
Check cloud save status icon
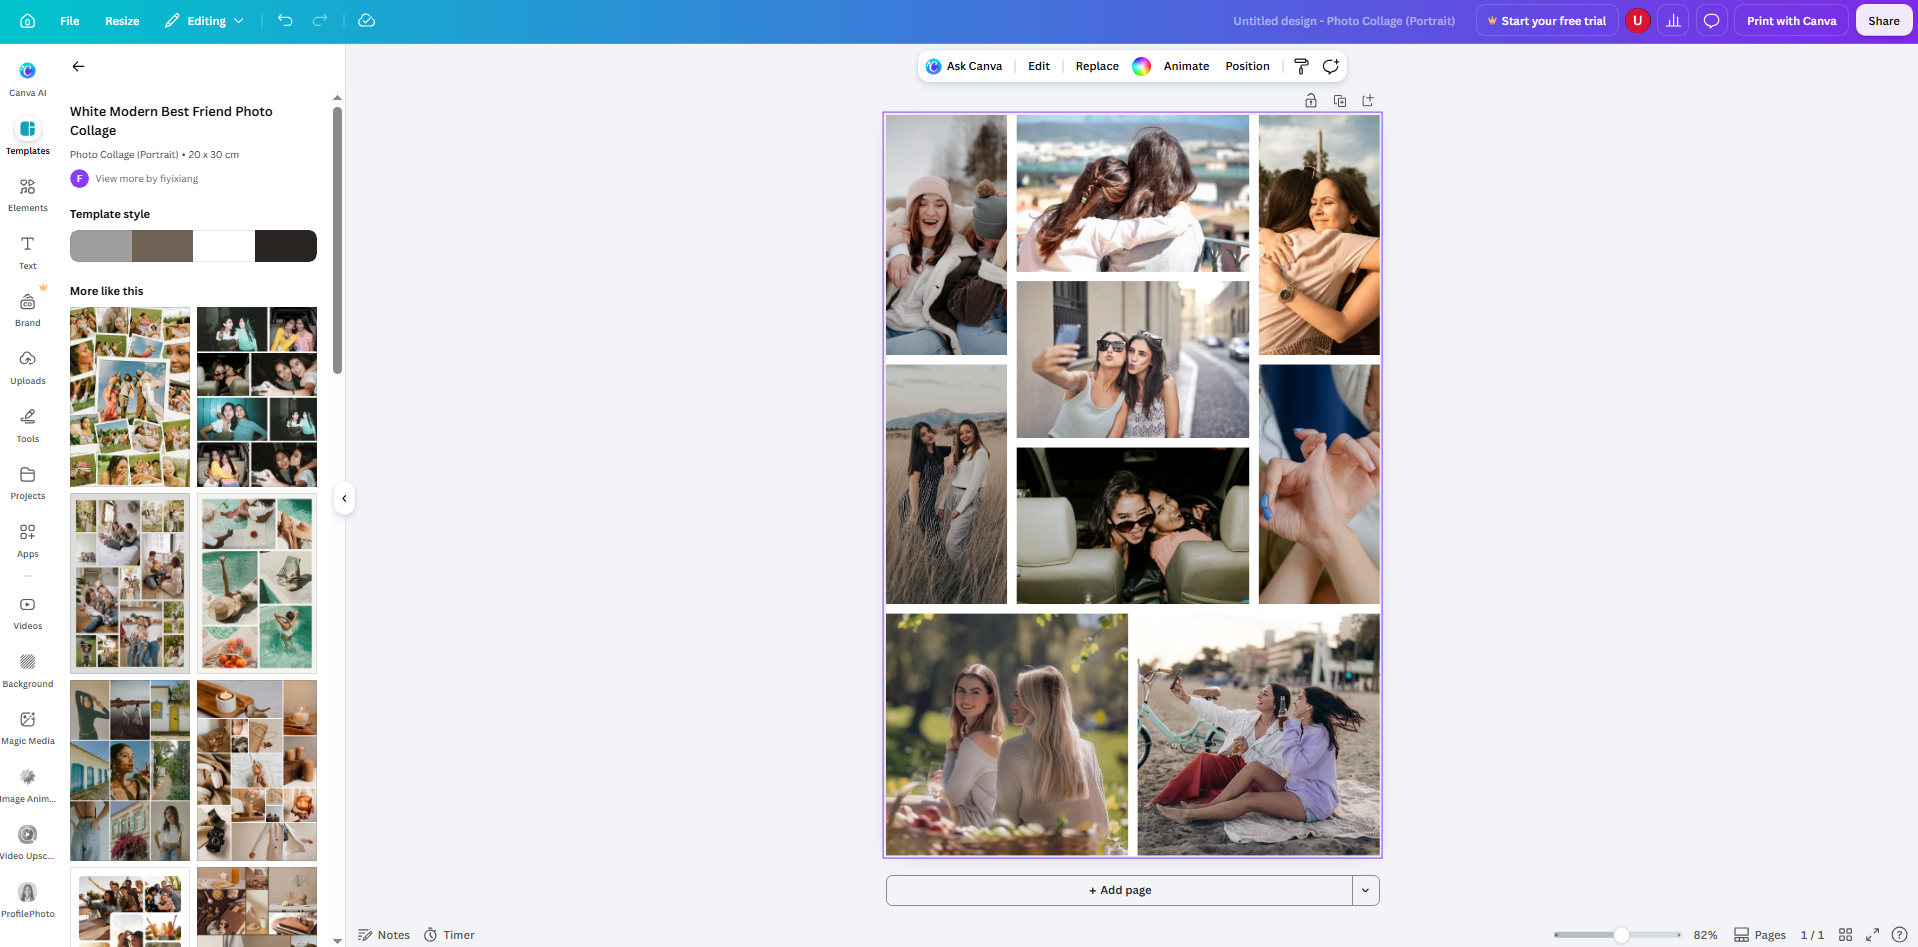click(367, 21)
